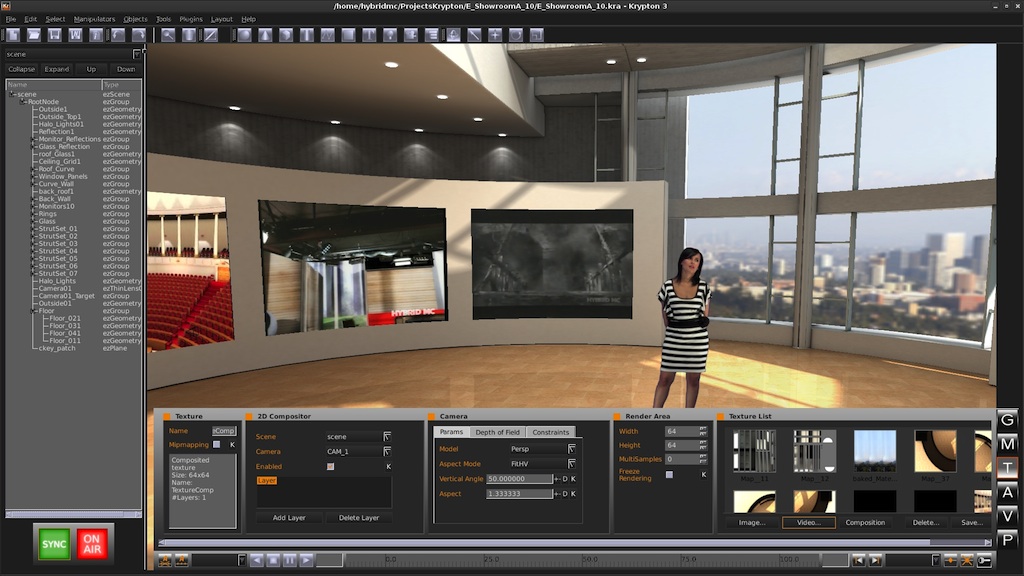Select the Map__12 texture thumbnail

(814, 451)
